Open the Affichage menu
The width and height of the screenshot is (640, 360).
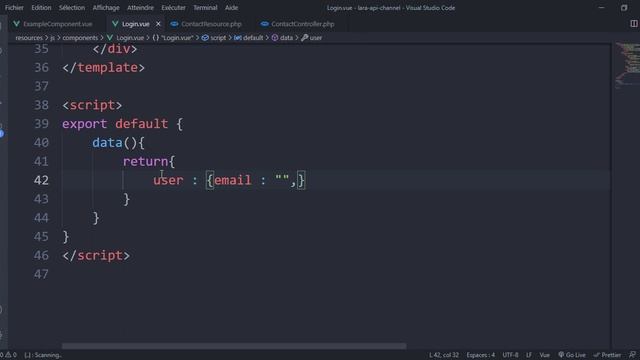106,8
